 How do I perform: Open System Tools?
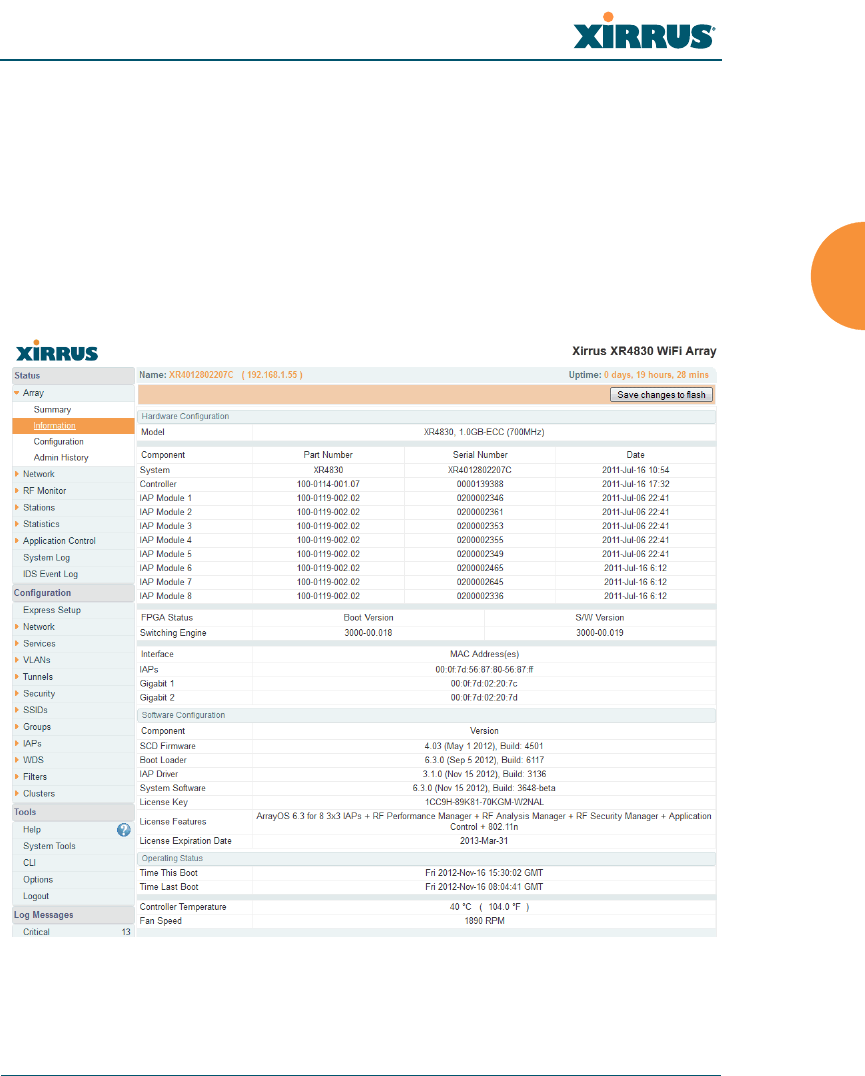tap(49, 846)
